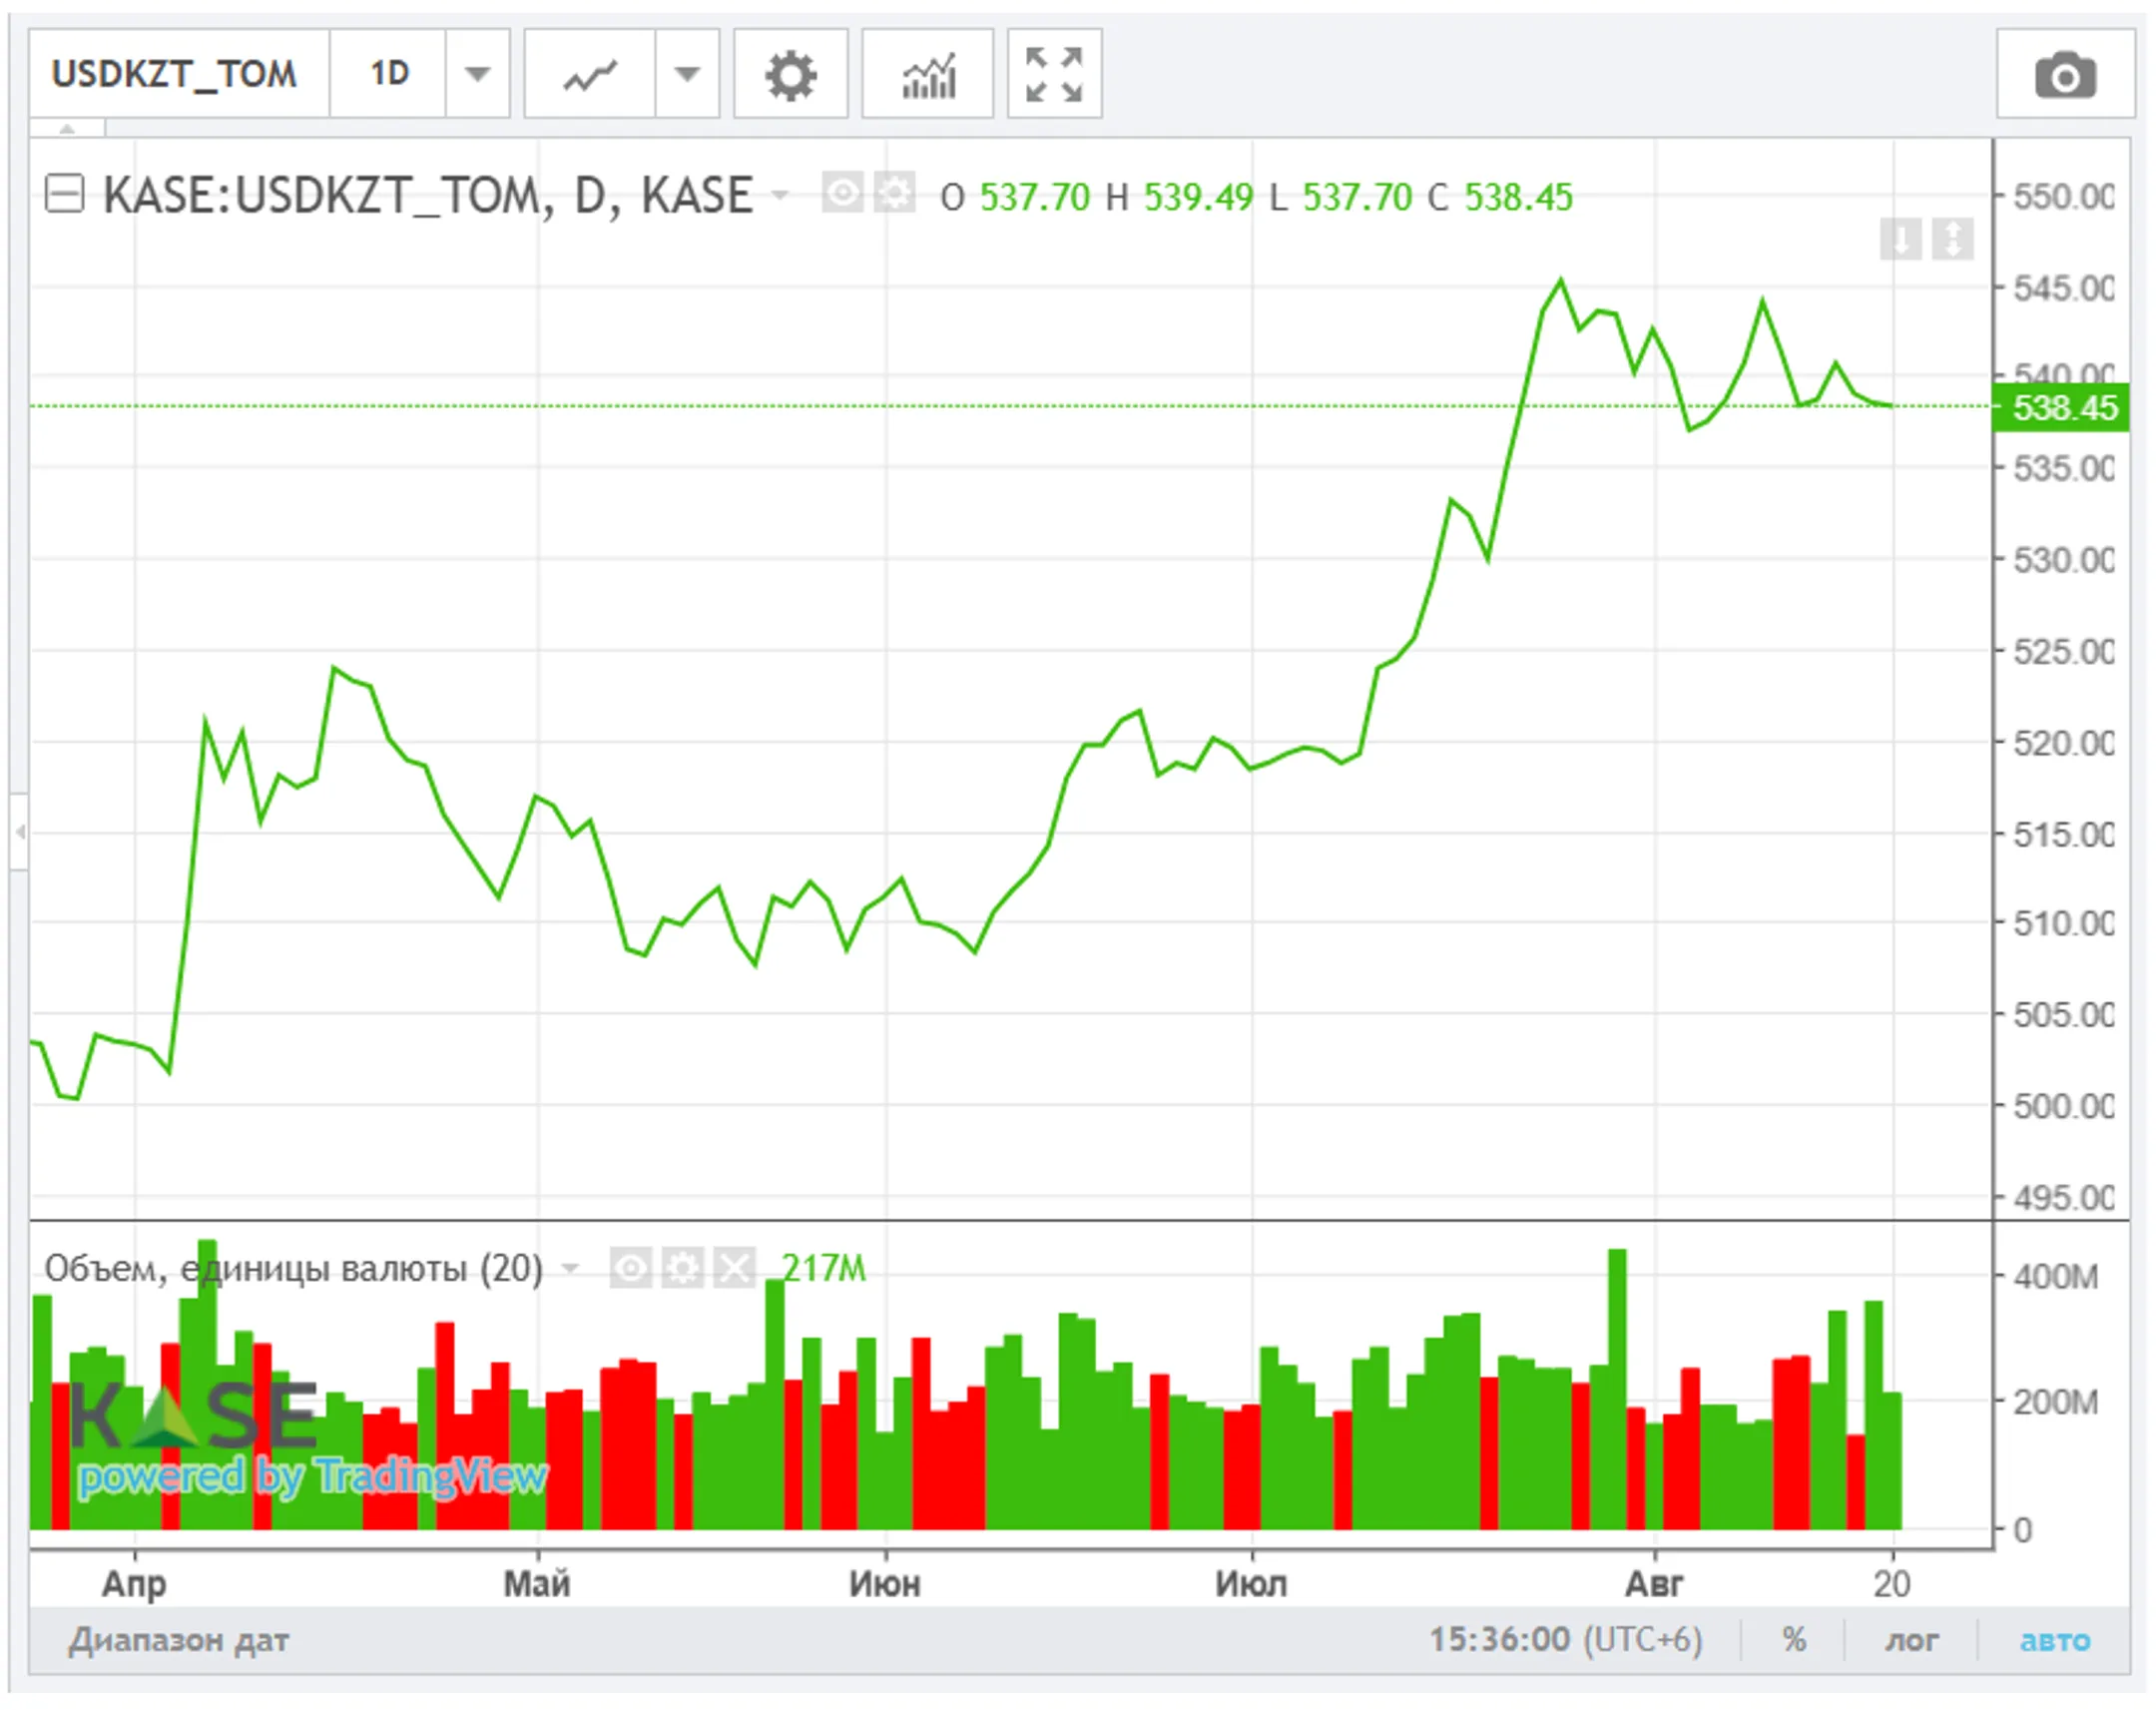Viewport: 2156px width, 1710px height.
Task: Enable auto scale 'авто'
Action: point(2054,1640)
